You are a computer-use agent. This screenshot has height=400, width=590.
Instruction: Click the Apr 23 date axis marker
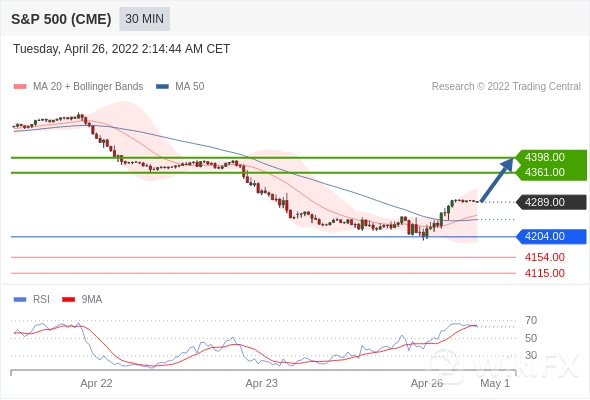[x=262, y=383]
